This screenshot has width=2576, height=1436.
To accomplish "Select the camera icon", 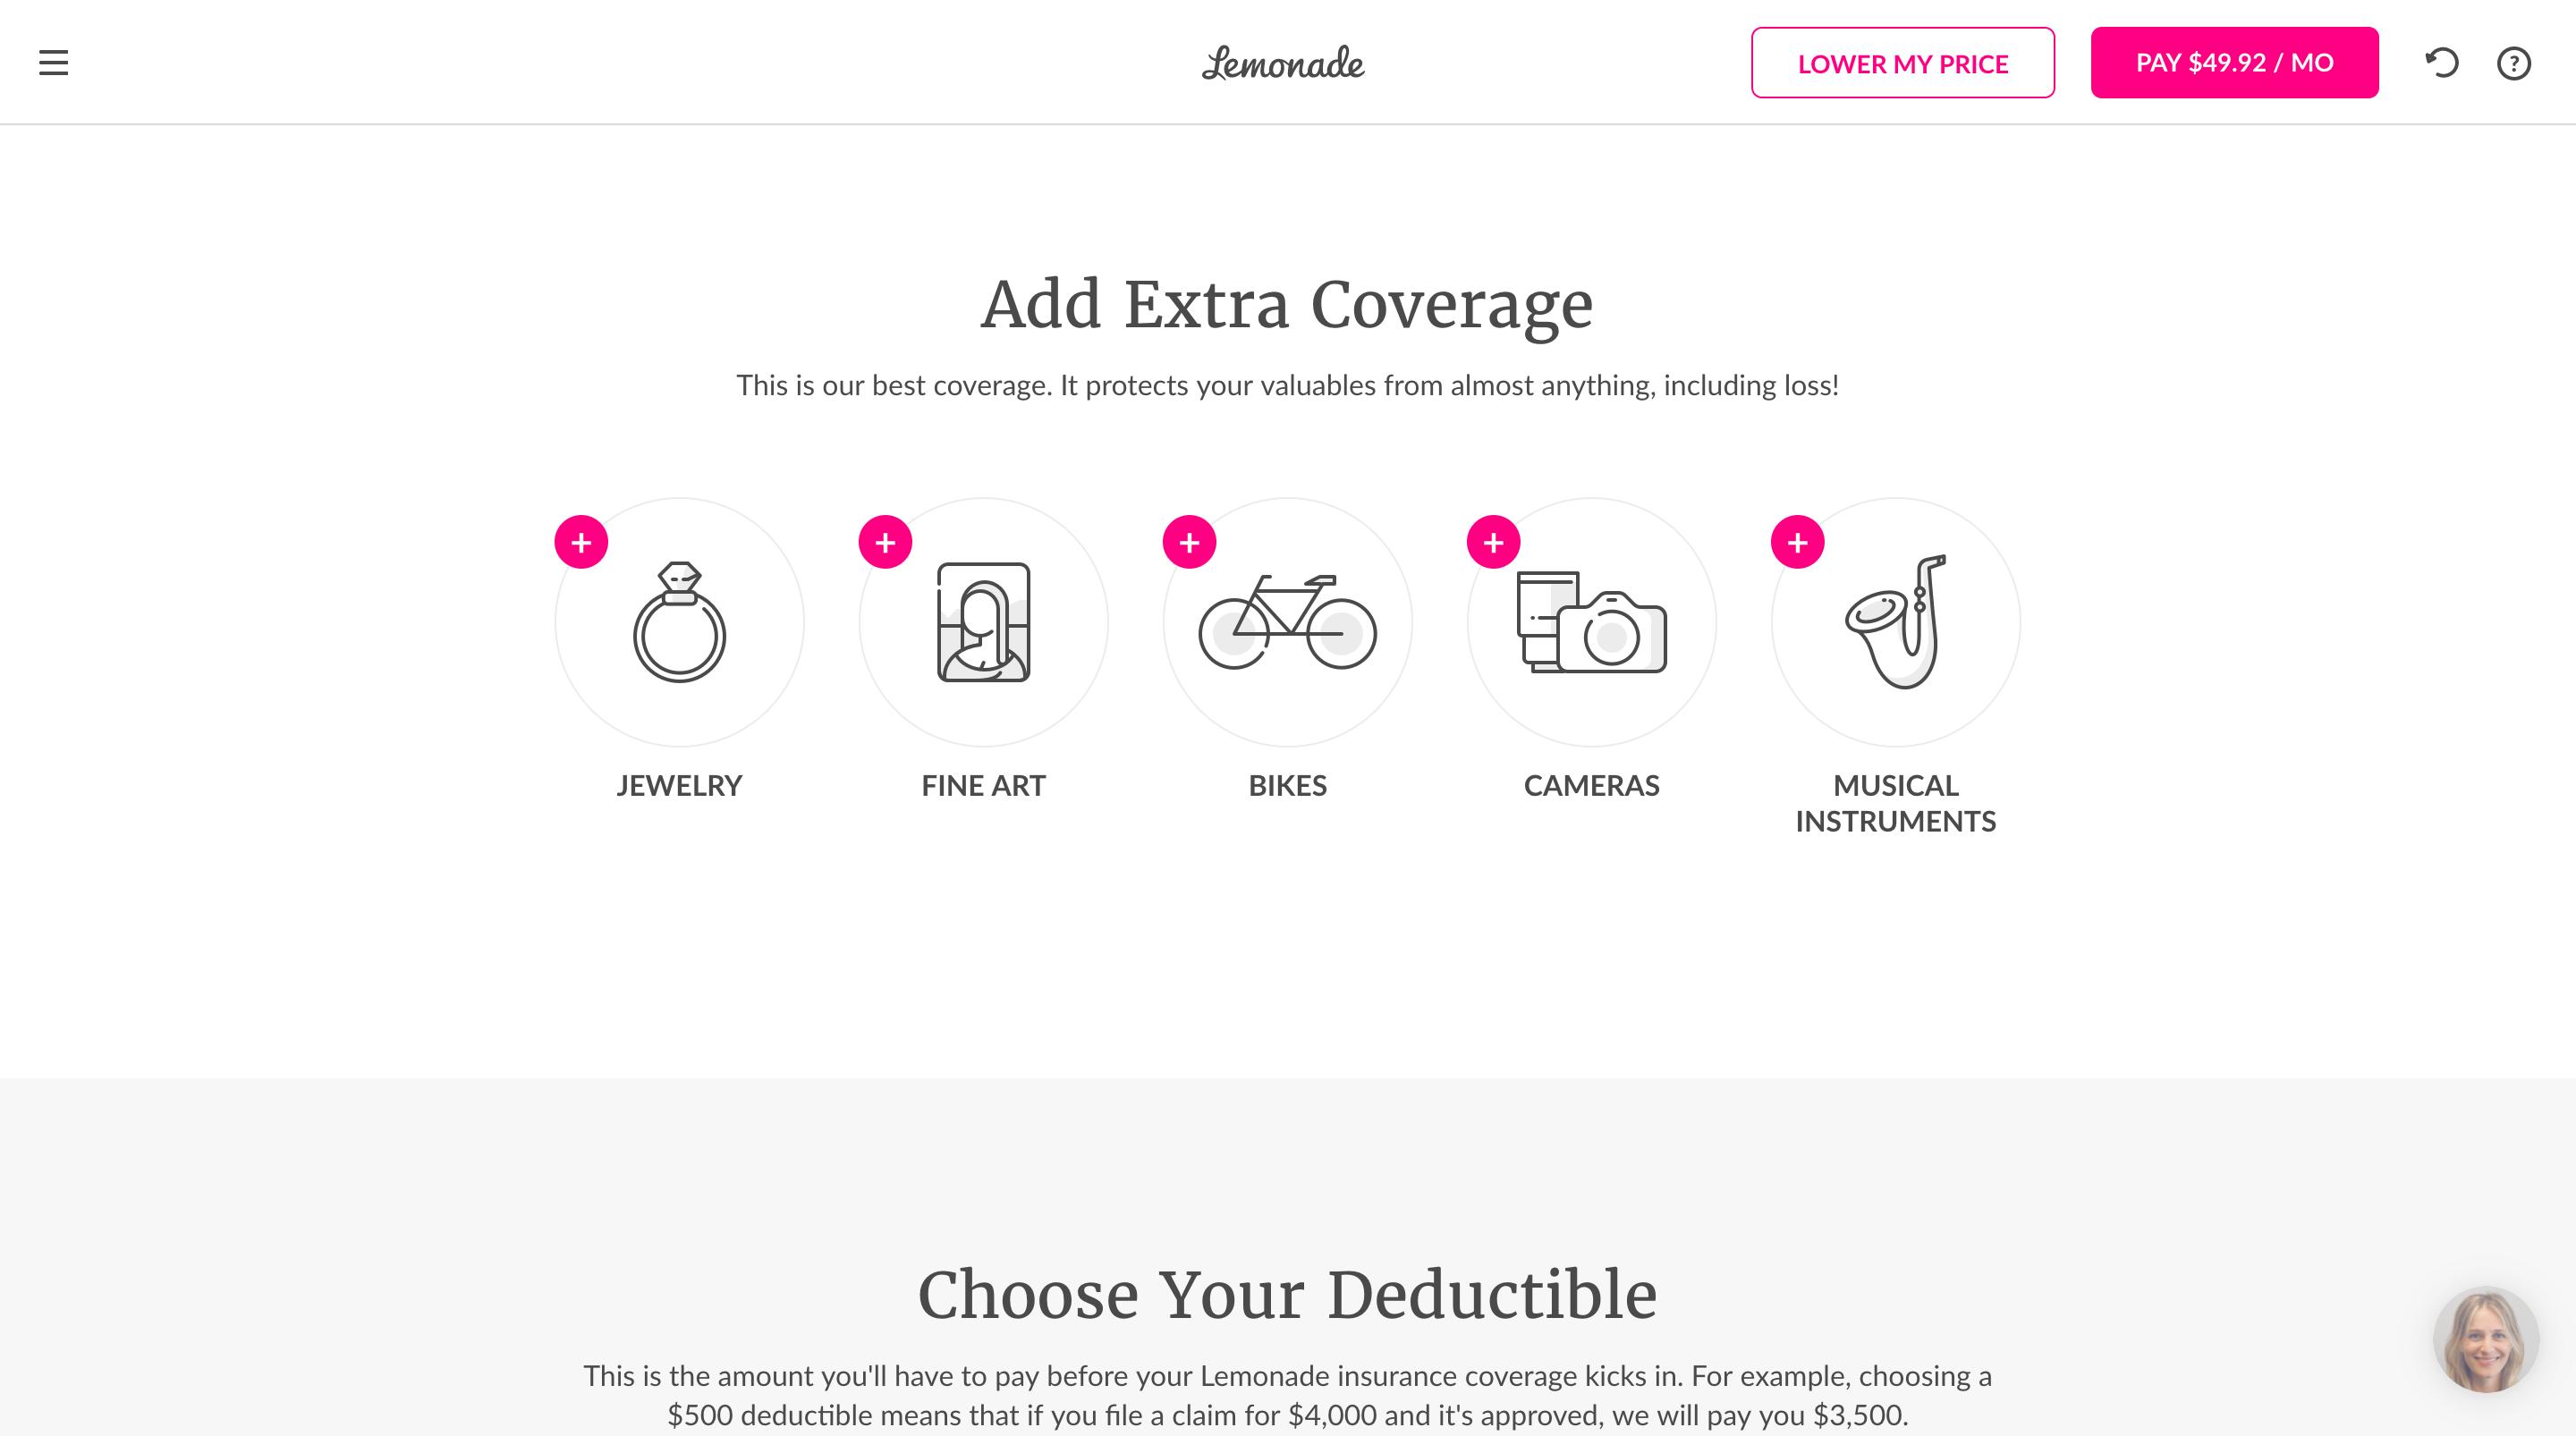I will [x=1591, y=621].
